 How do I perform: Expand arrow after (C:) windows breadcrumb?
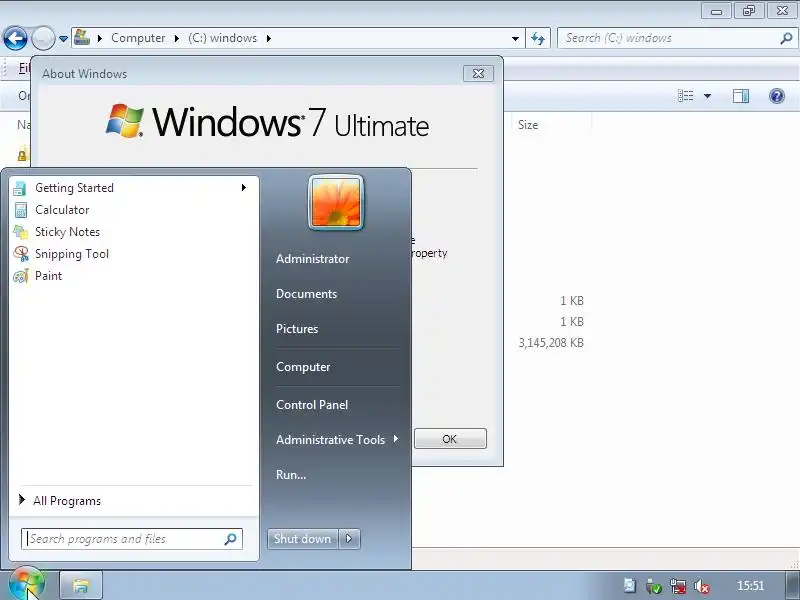pos(268,38)
